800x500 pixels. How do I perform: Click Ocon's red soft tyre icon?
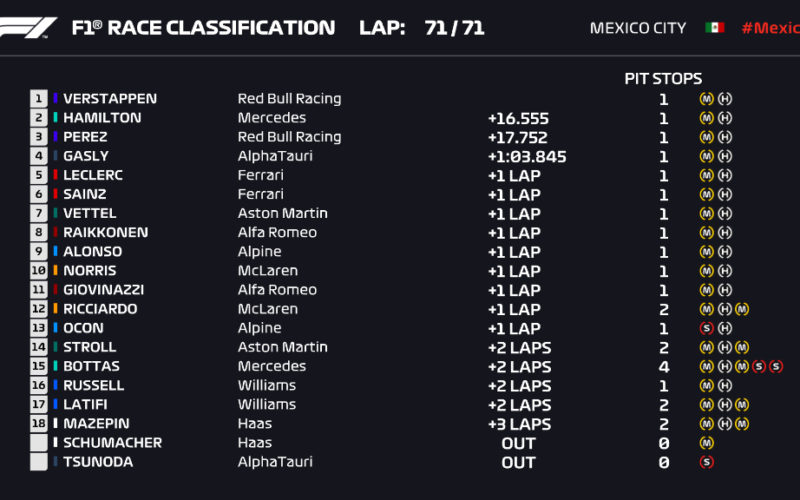(707, 328)
